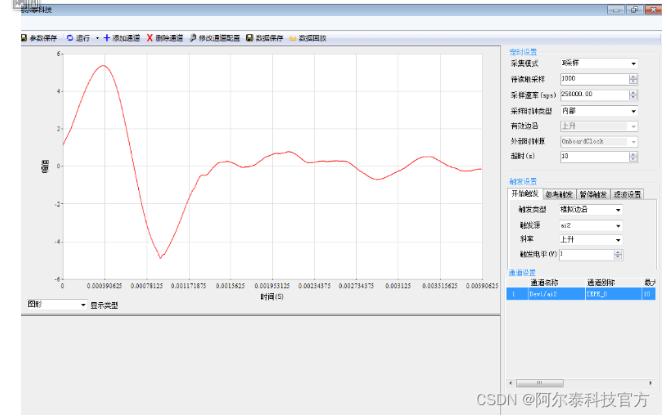
Task: Click the stepper on the 1000 samples field
Action: click(633, 79)
